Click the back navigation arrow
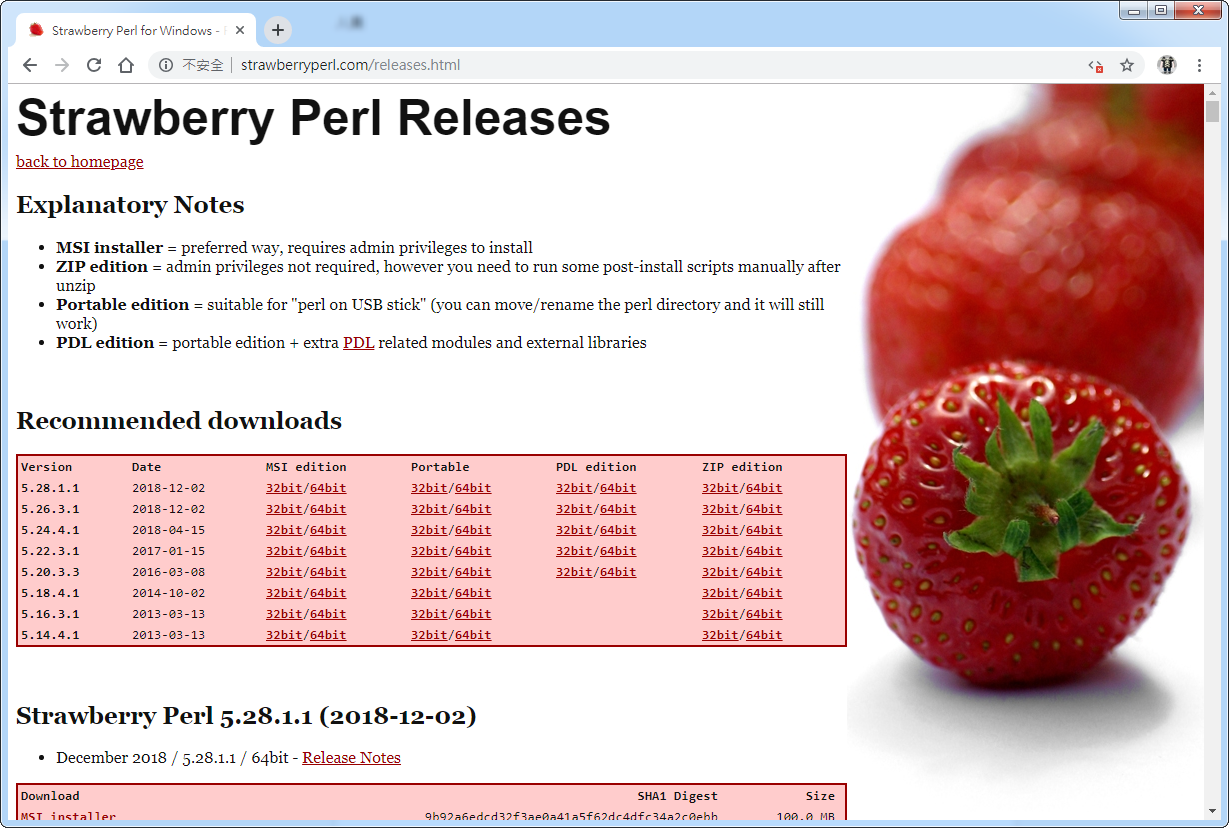1229x828 pixels. tap(30, 64)
